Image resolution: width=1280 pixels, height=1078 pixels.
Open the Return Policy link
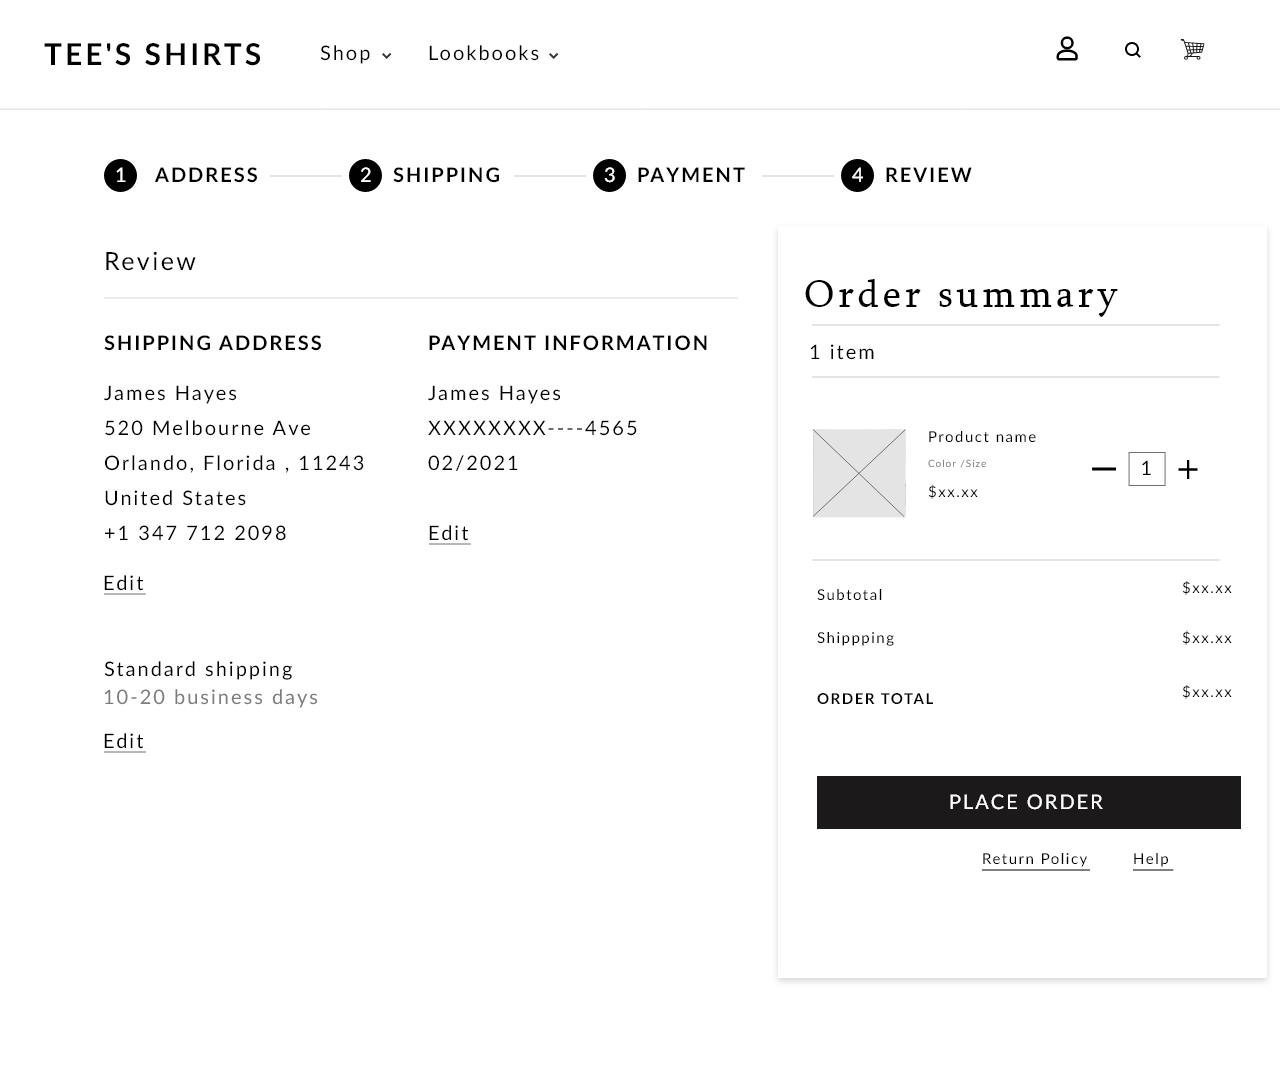point(1035,859)
